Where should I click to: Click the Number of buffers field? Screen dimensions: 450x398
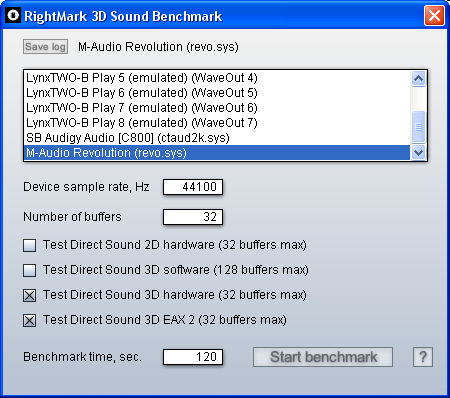[x=193, y=217]
